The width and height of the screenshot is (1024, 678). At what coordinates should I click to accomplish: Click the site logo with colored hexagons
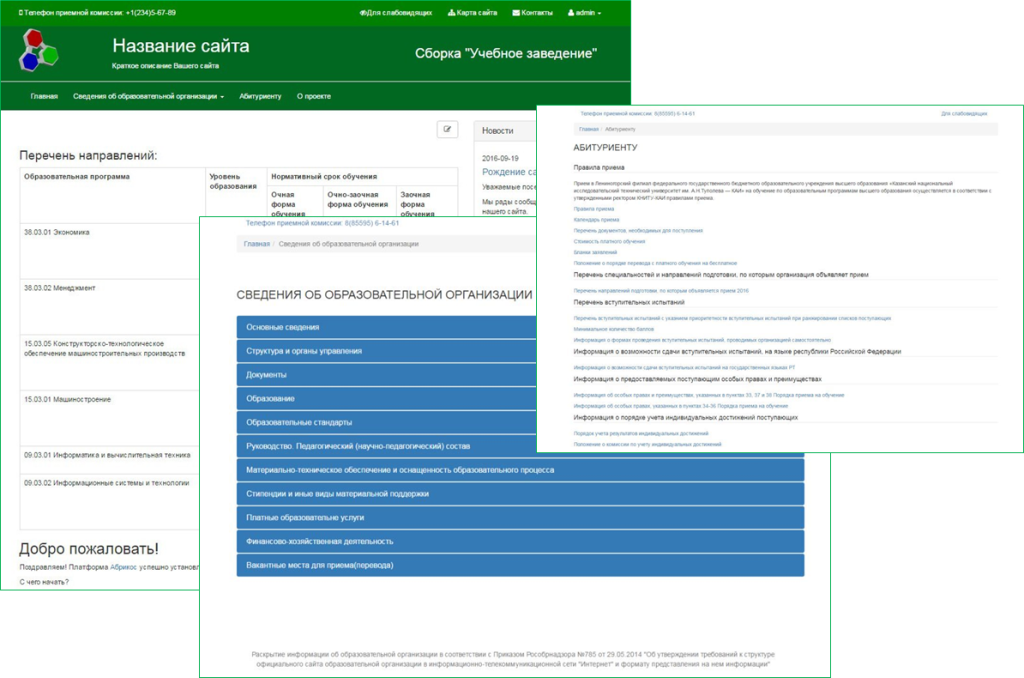[38, 51]
